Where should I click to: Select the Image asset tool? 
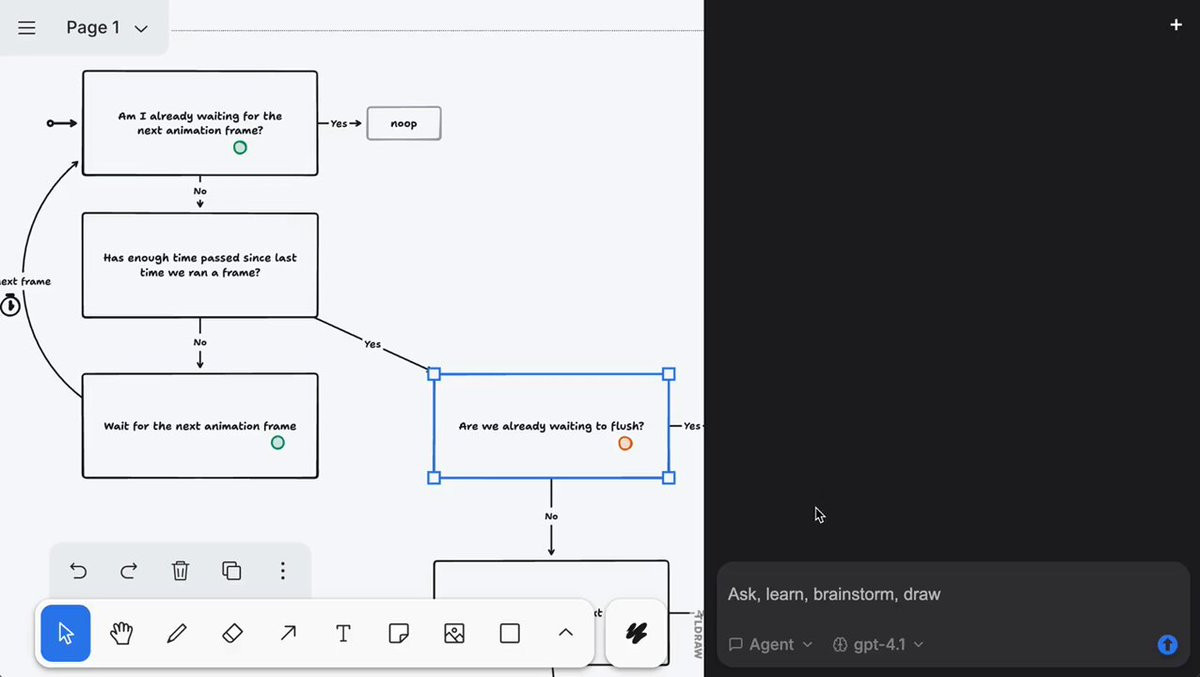(x=454, y=633)
